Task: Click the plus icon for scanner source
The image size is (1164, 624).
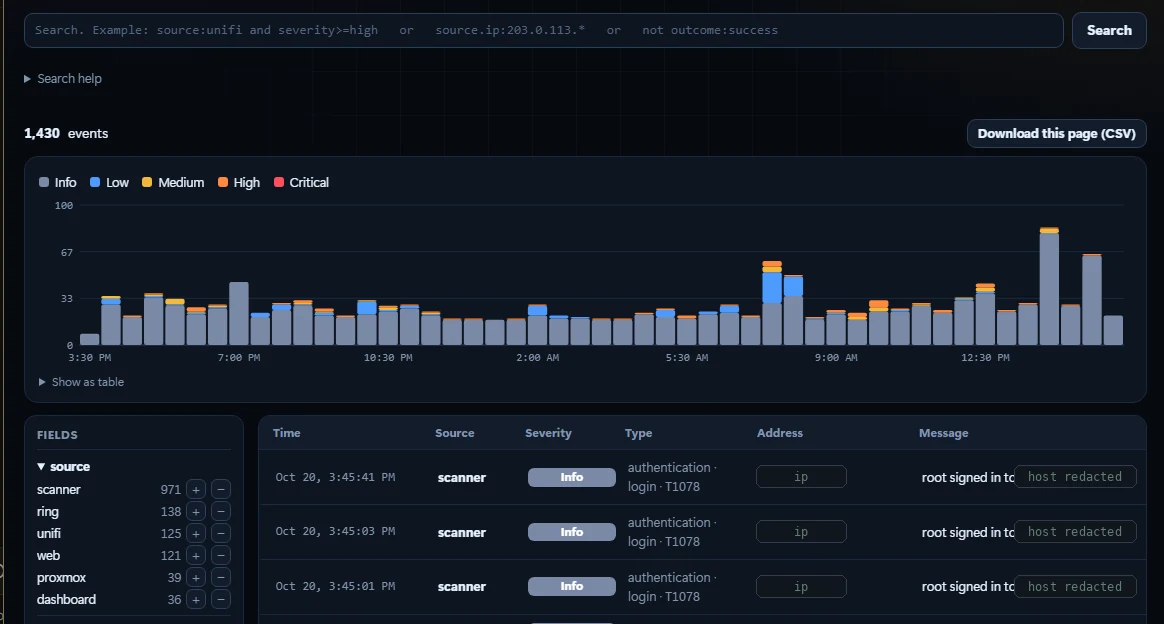Action: pos(196,490)
